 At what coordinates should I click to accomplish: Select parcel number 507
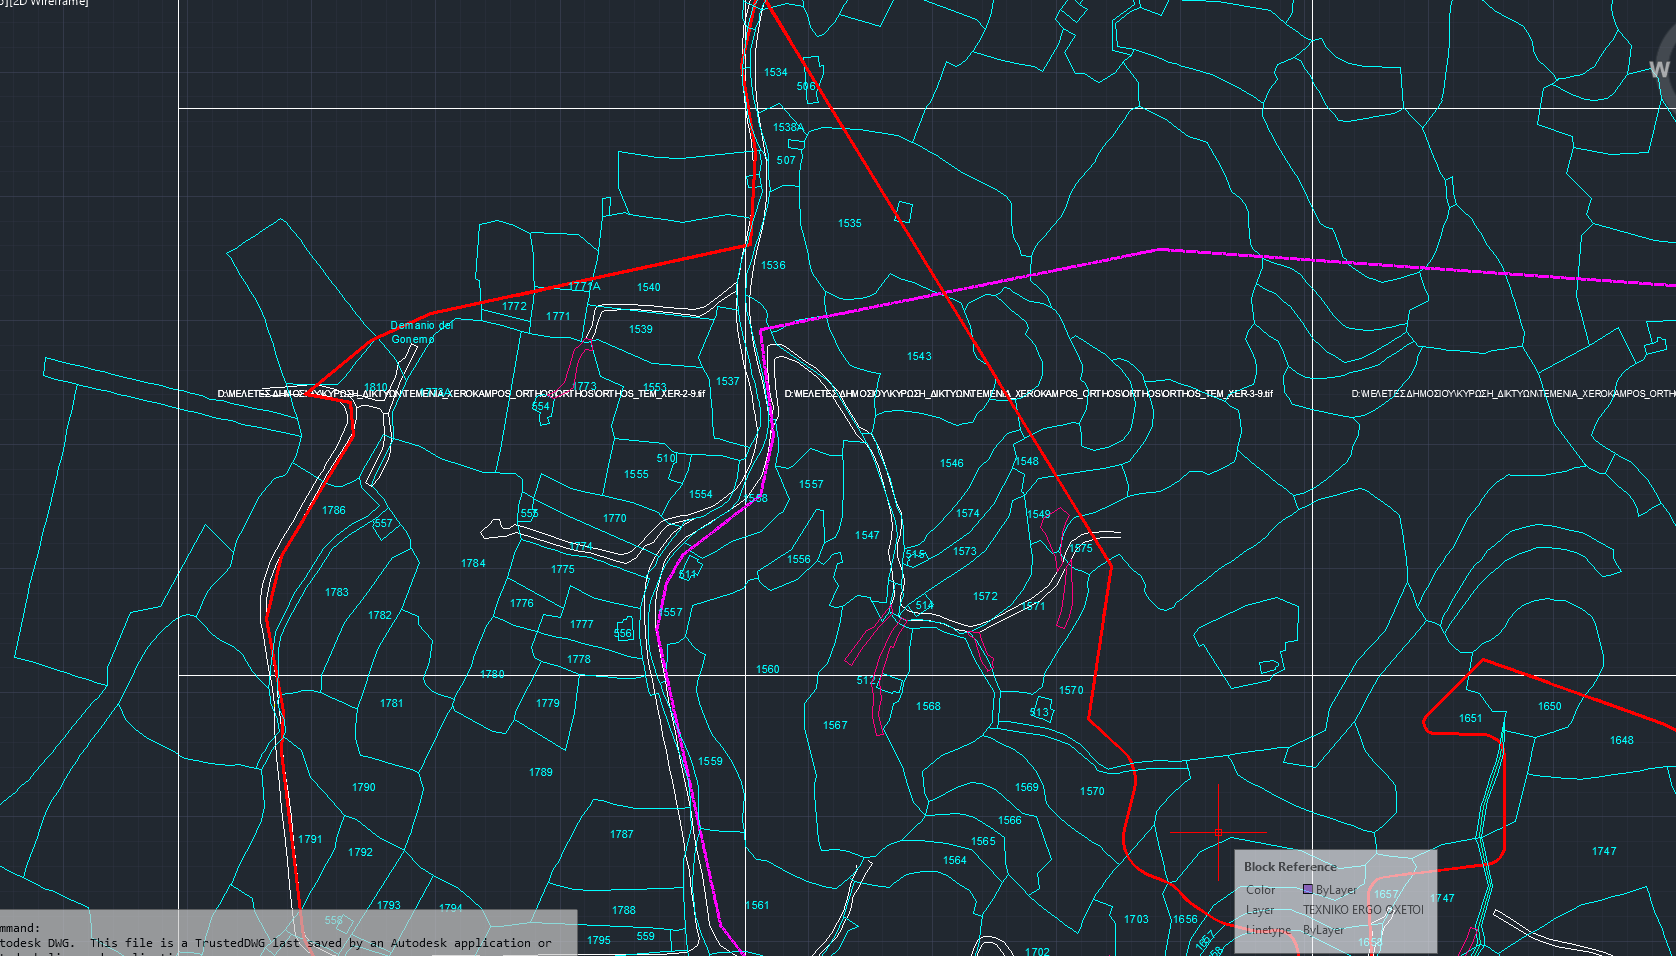click(786, 160)
